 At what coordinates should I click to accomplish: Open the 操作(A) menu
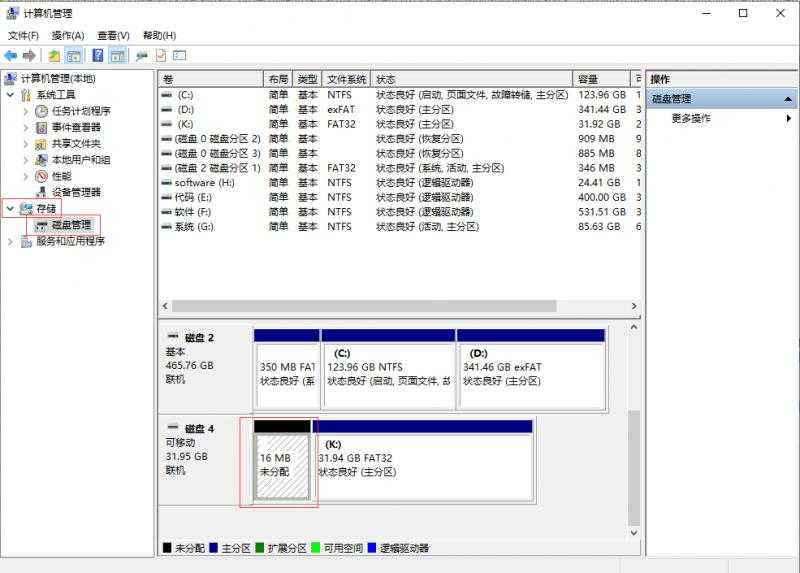(x=68, y=35)
